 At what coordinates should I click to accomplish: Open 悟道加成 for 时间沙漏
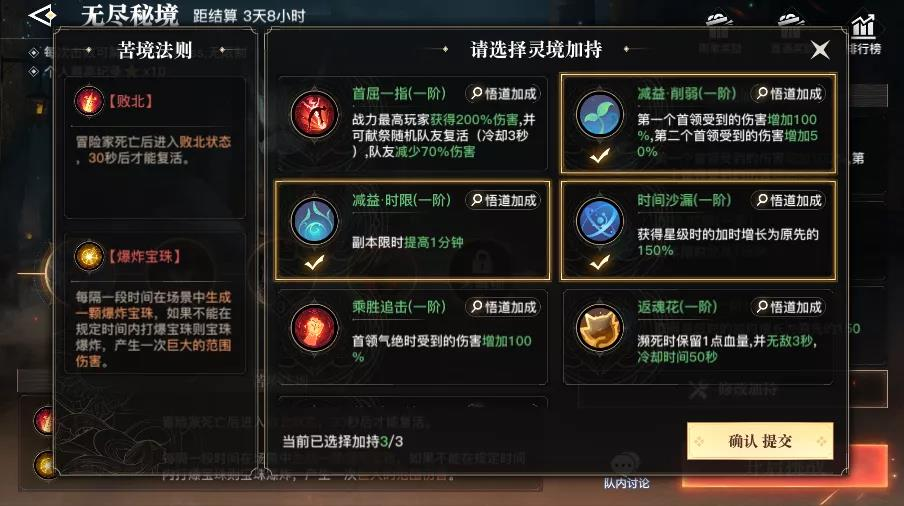coord(789,200)
